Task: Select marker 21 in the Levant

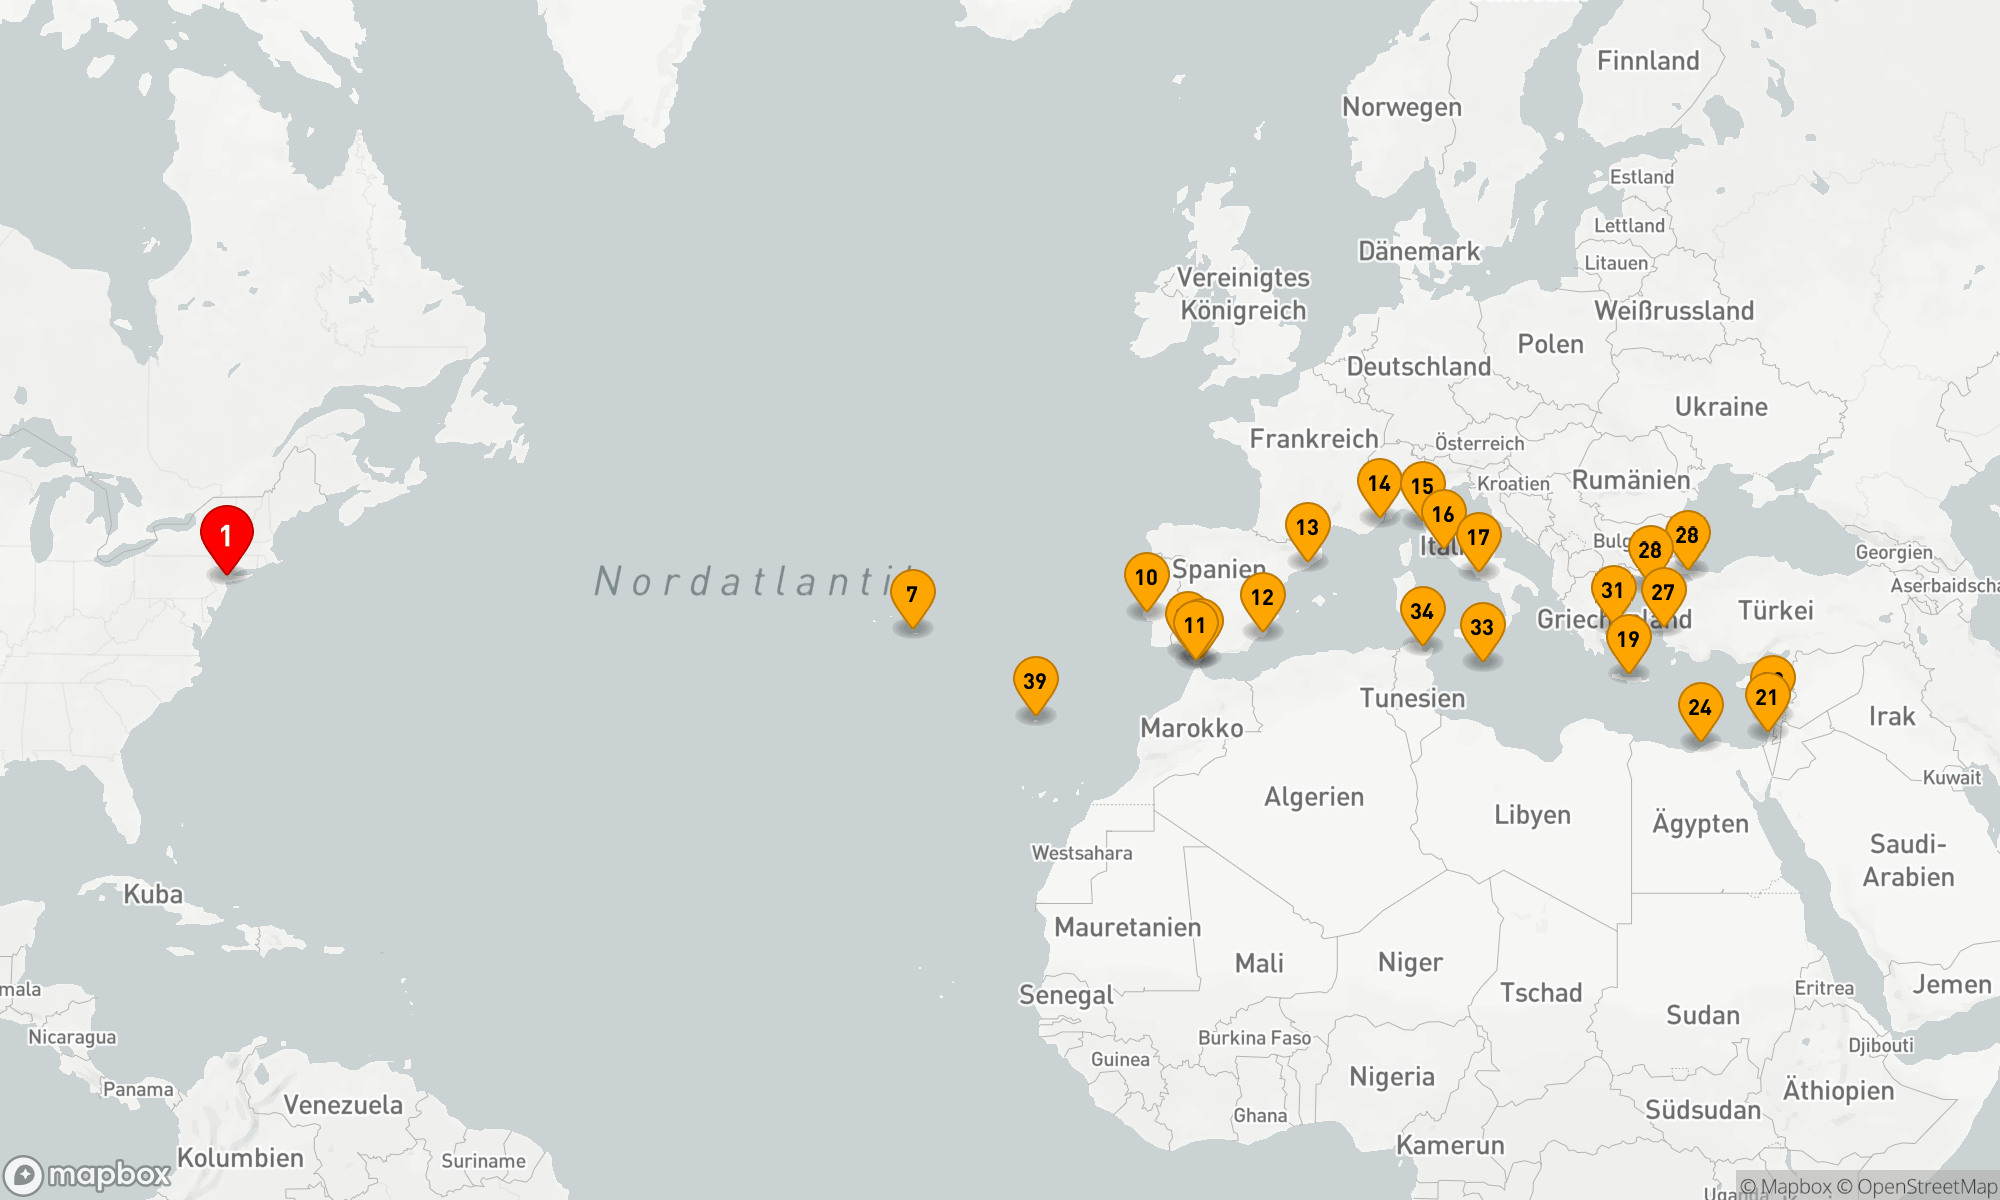Action: click(1767, 698)
